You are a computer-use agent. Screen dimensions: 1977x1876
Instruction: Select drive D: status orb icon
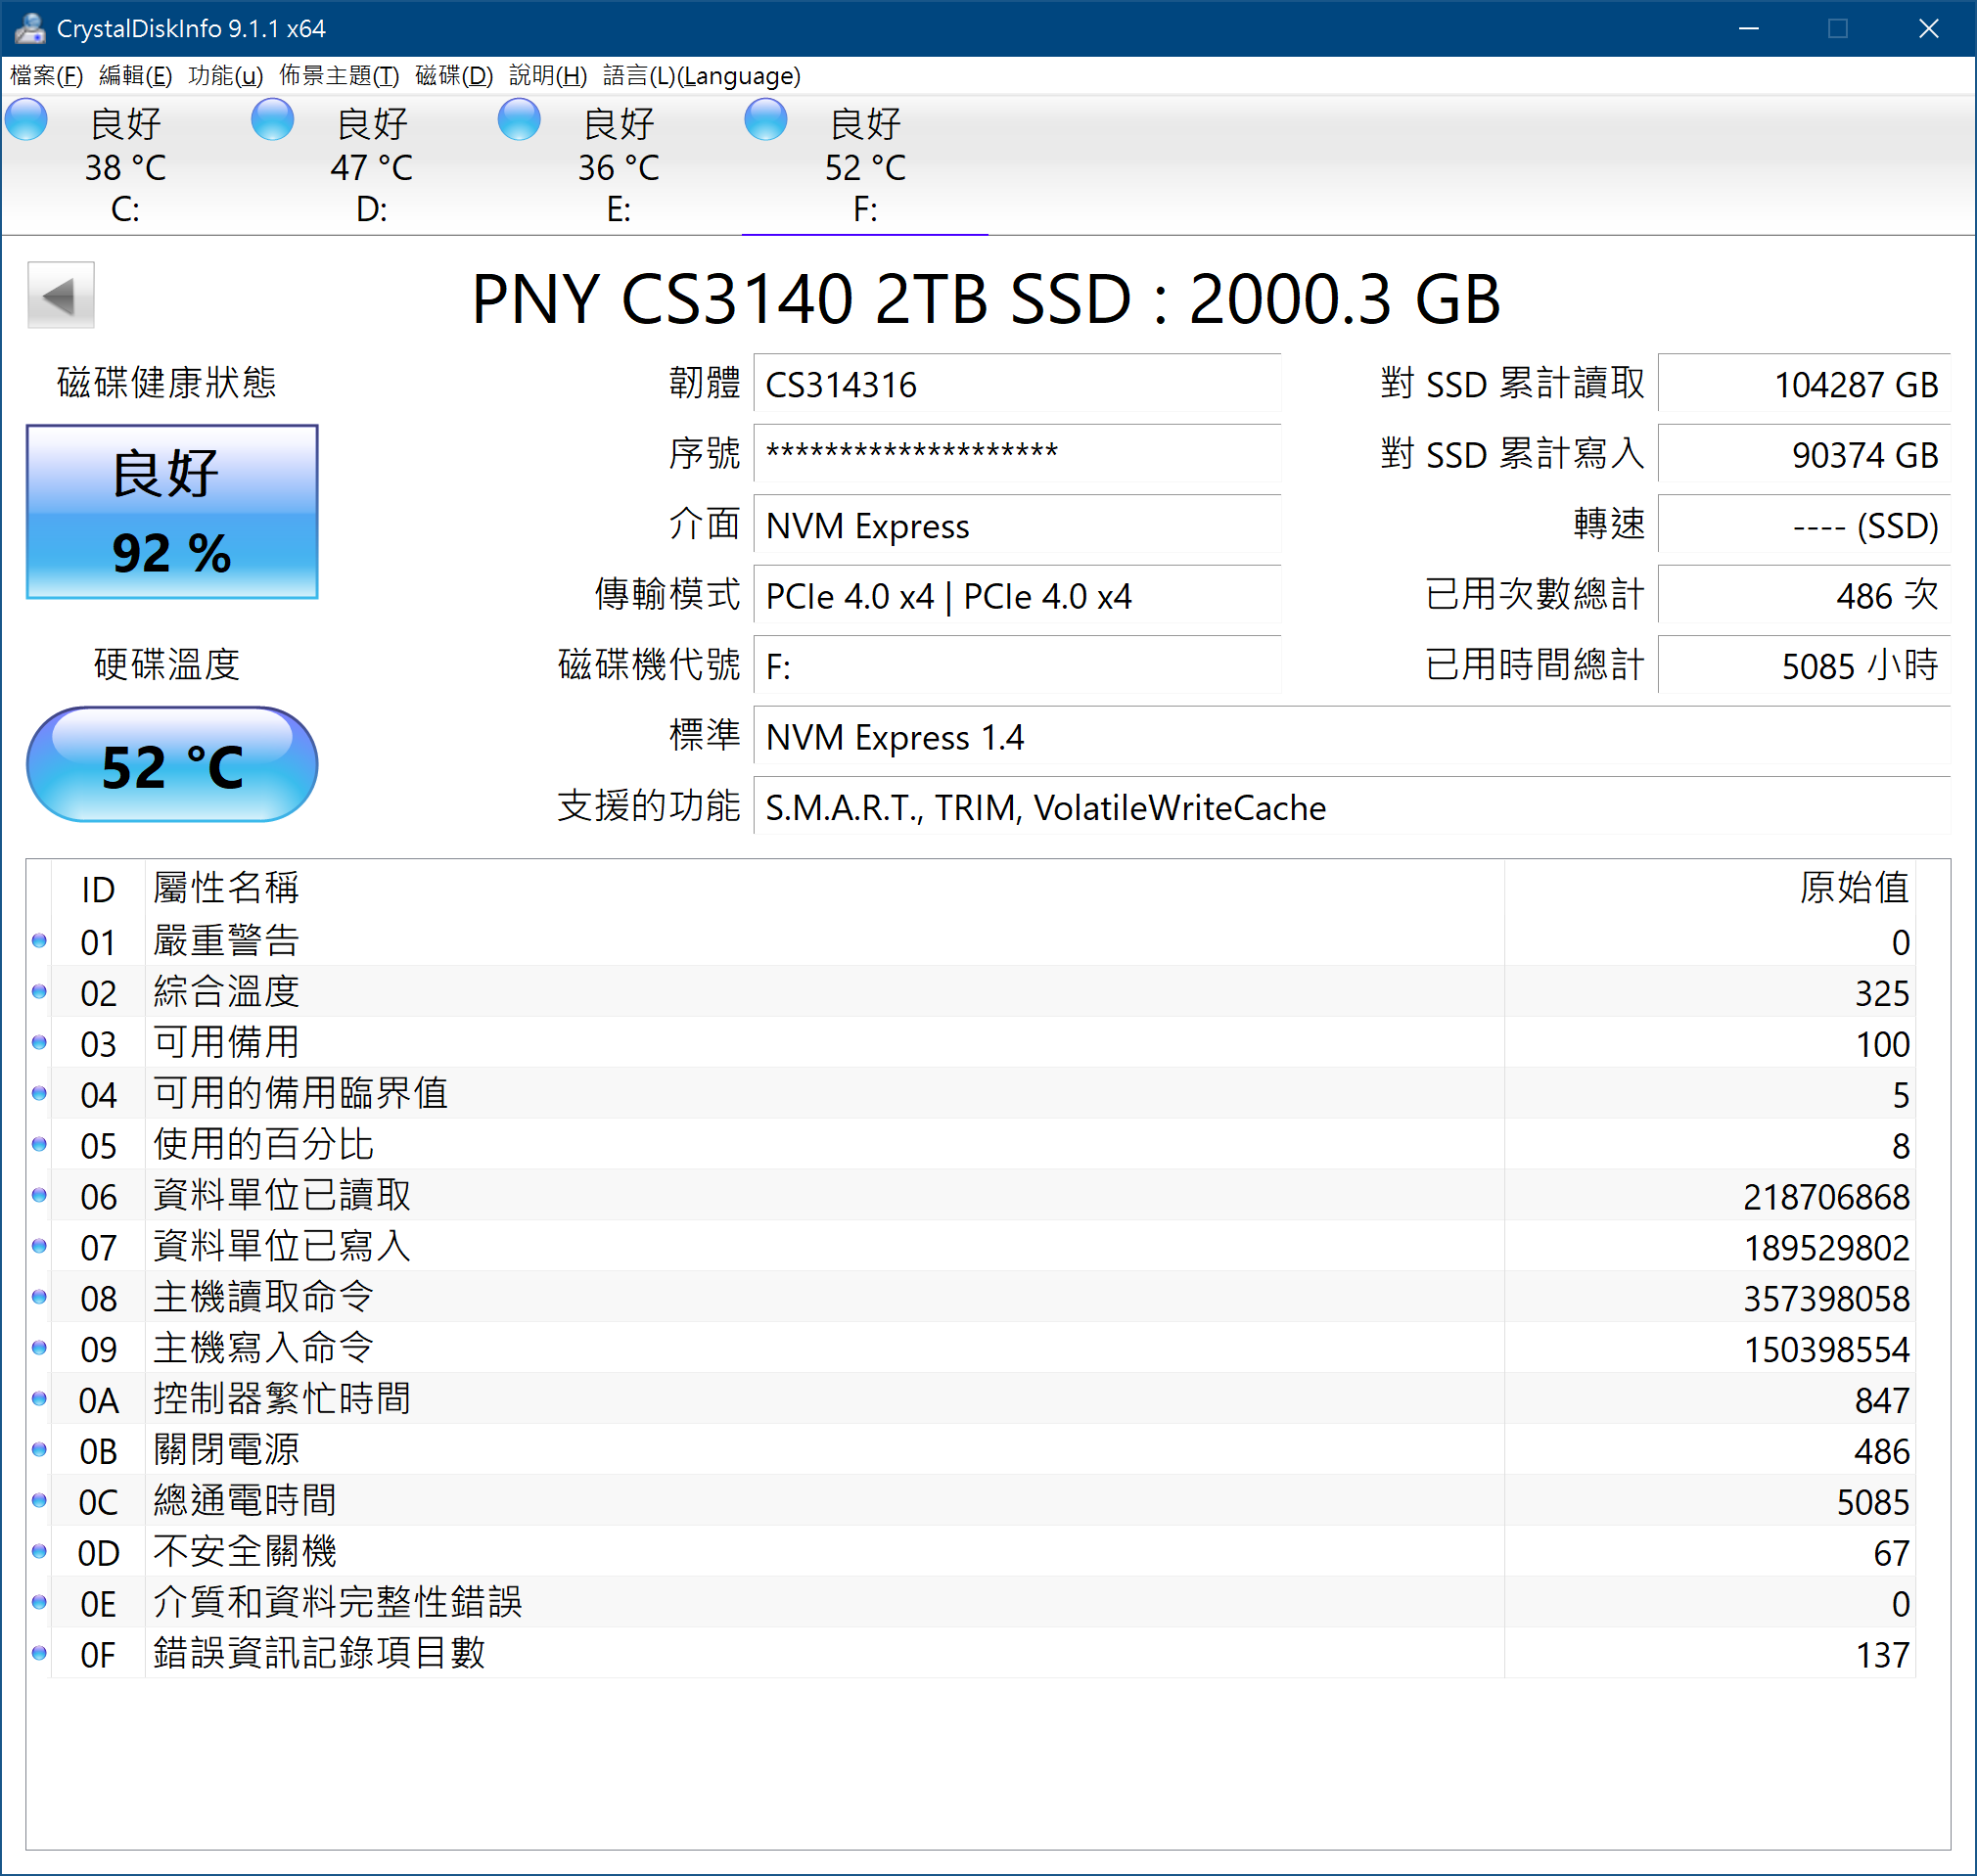tap(273, 121)
